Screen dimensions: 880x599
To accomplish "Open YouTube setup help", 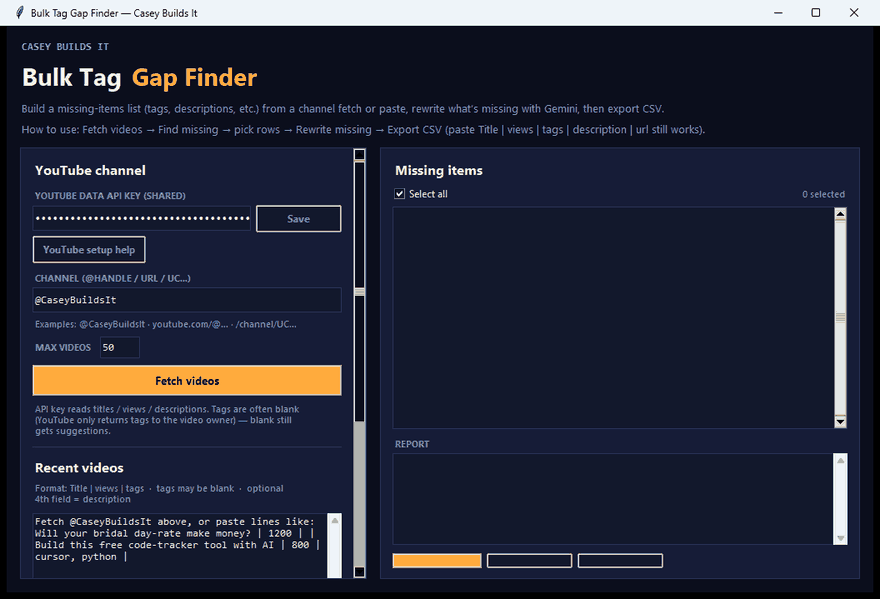I will 89,249.
